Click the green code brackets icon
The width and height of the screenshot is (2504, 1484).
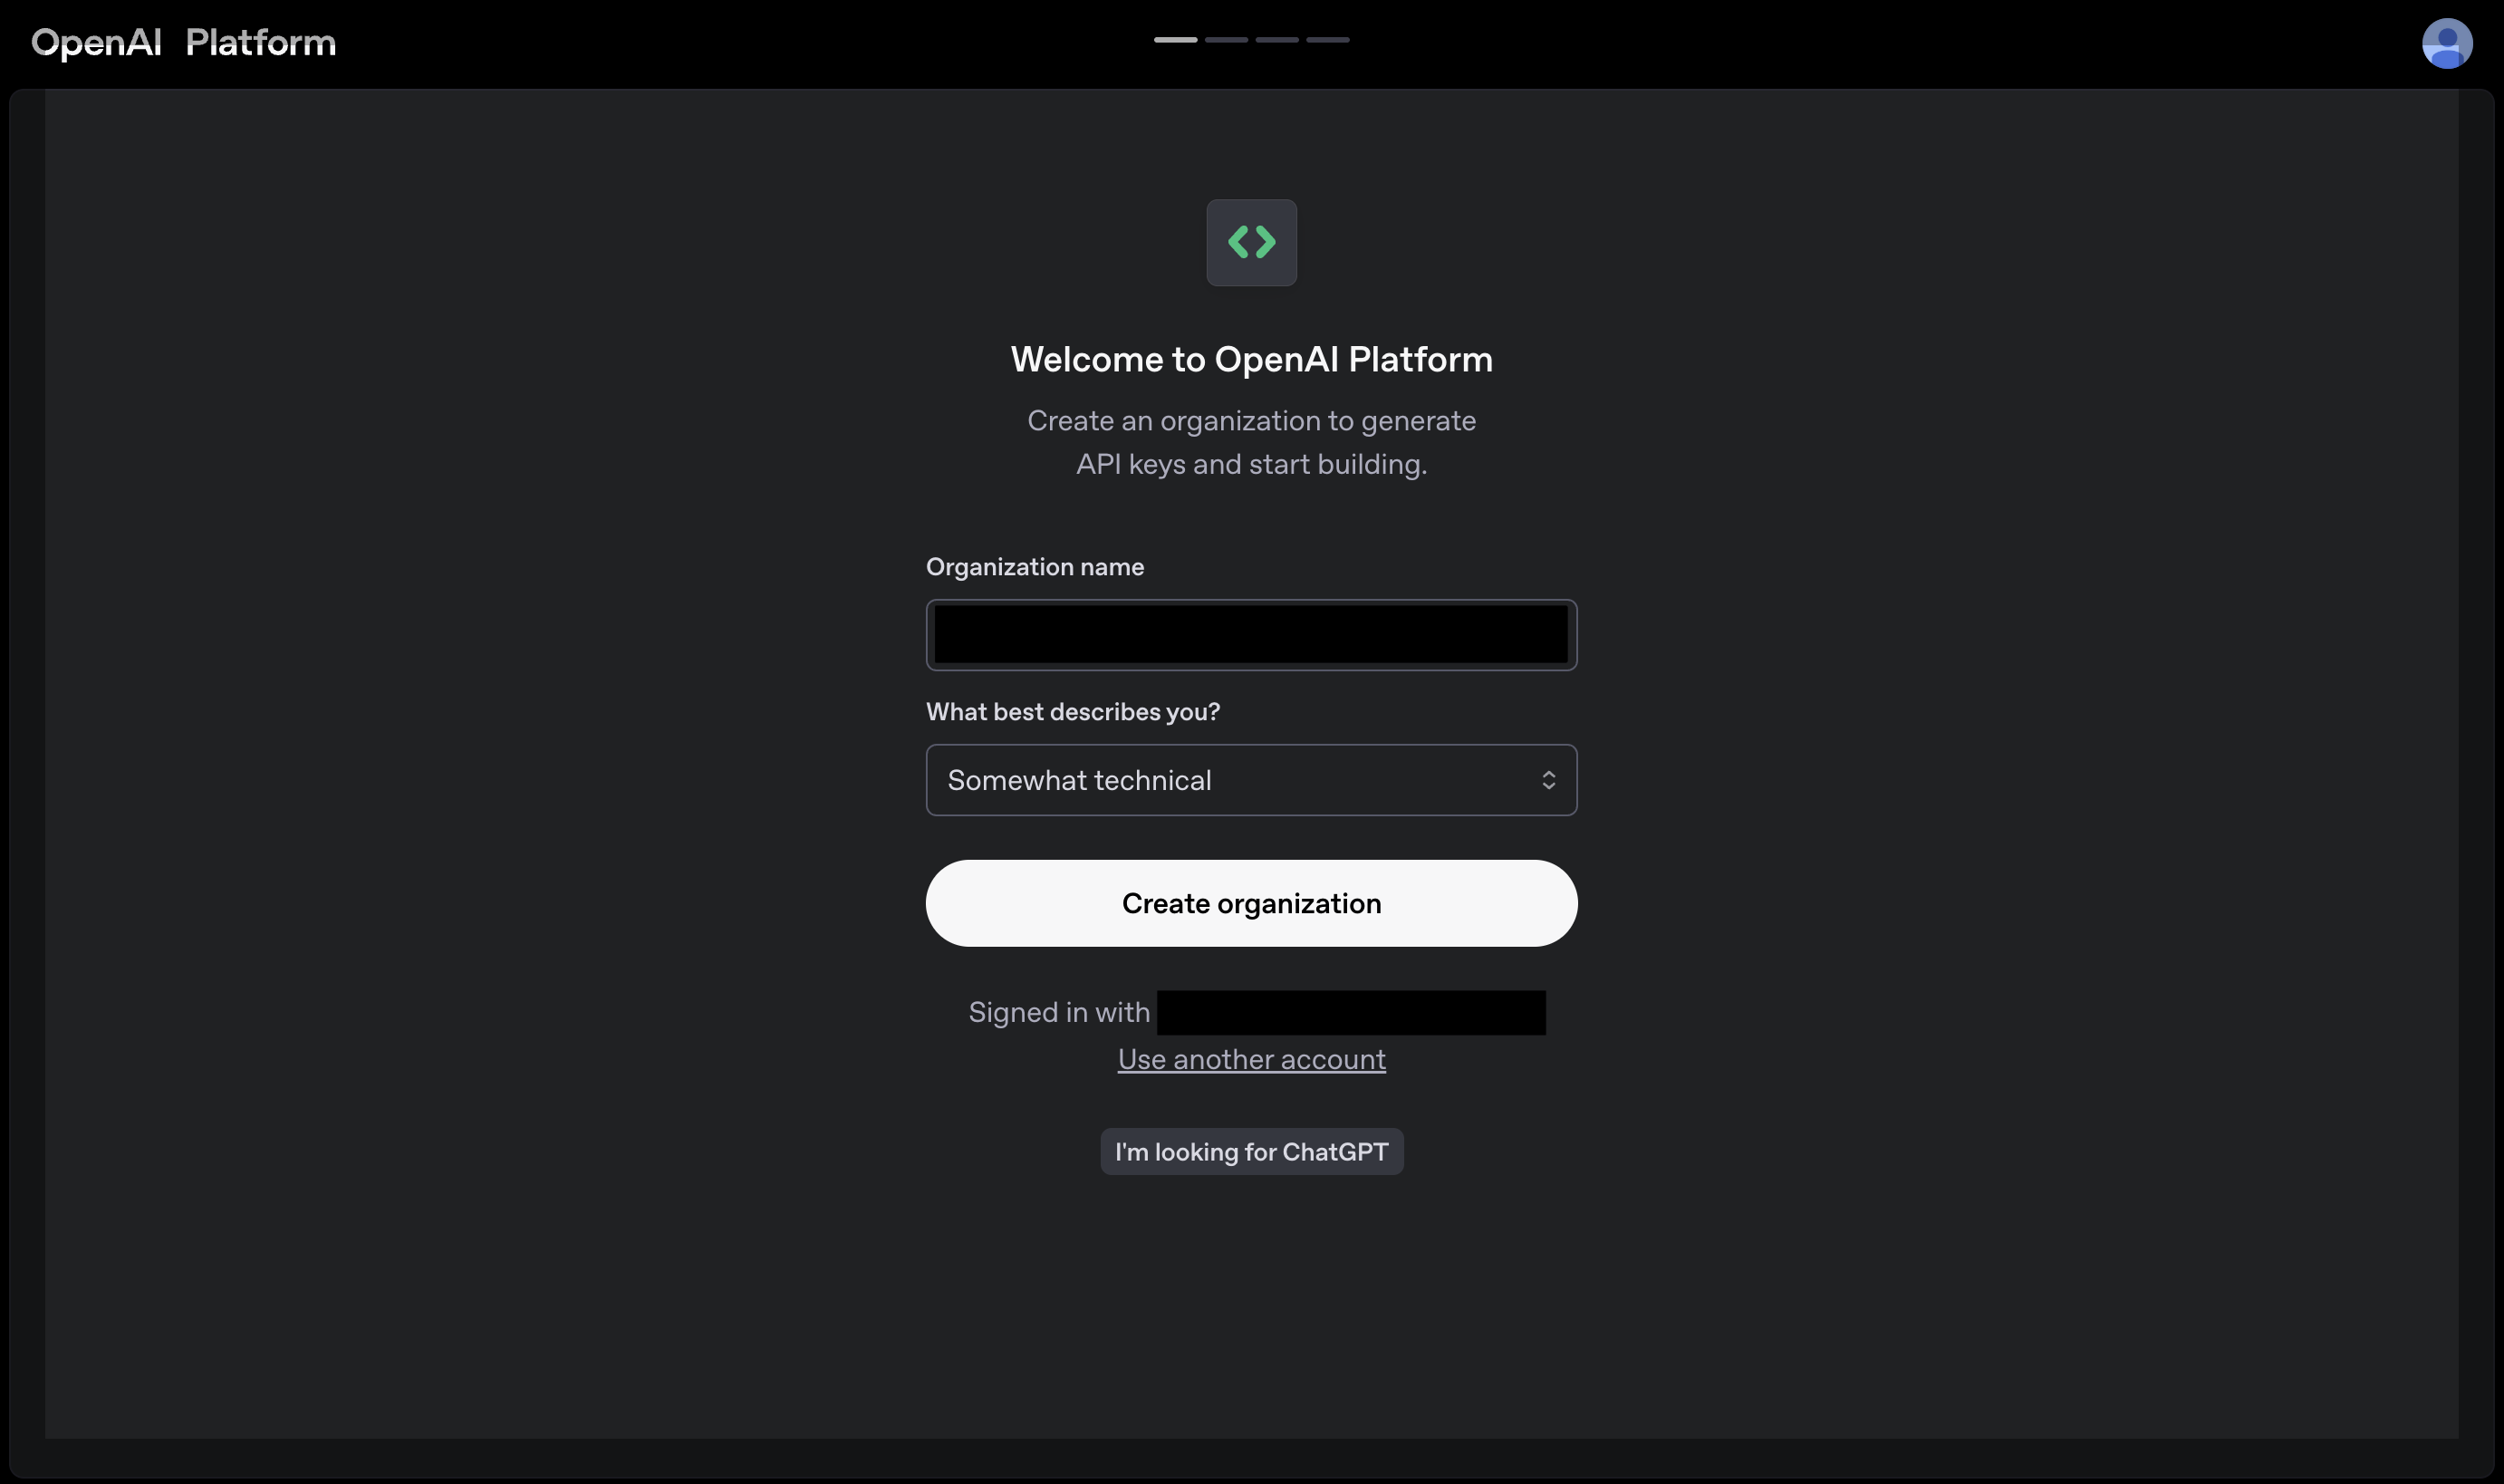click(x=1251, y=242)
